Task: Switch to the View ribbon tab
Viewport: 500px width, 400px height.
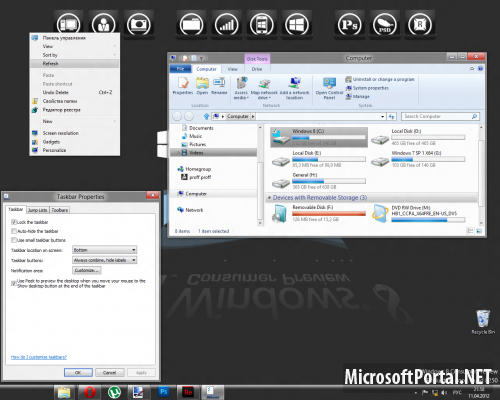Action: point(232,69)
